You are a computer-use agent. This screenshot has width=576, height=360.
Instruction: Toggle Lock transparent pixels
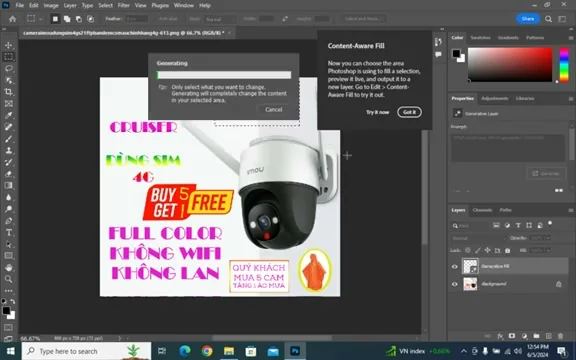coord(468,251)
